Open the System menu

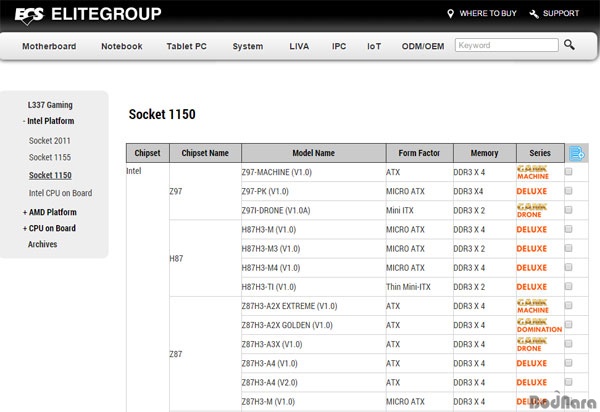click(248, 46)
